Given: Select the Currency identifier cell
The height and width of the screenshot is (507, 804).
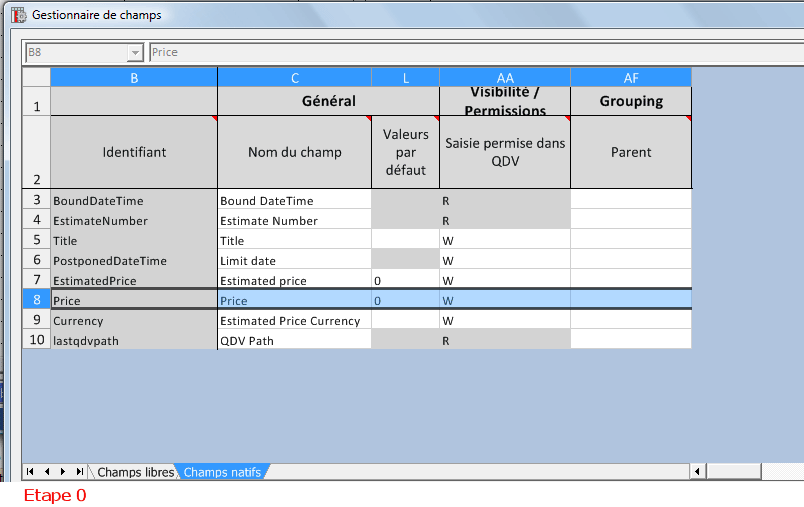Looking at the screenshot, I should [x=134, y=320].
